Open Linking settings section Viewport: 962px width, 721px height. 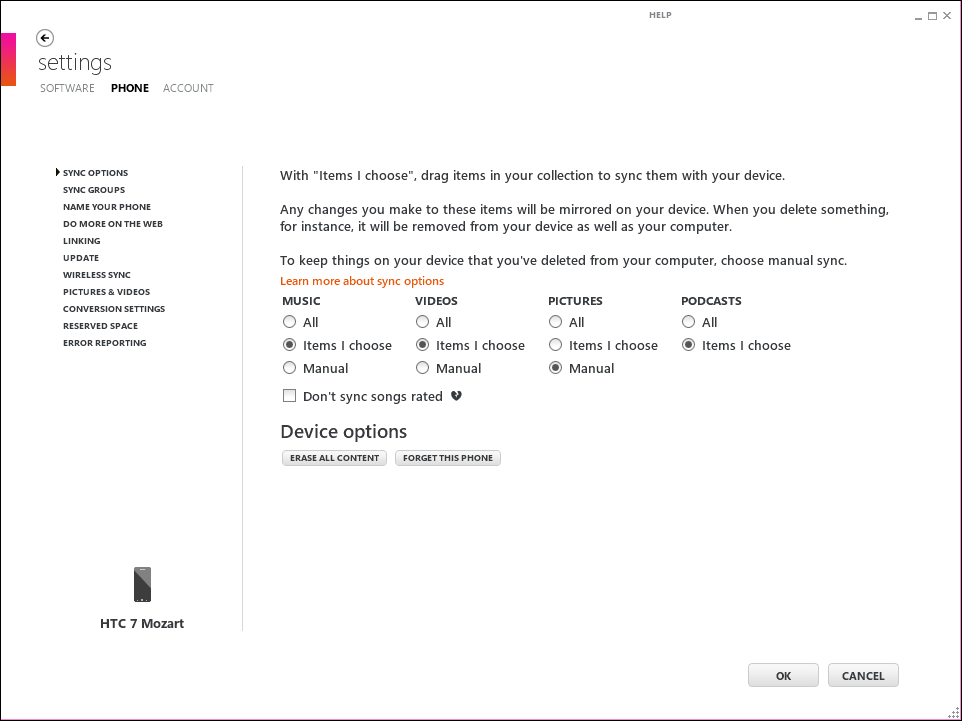pos(82,241)
